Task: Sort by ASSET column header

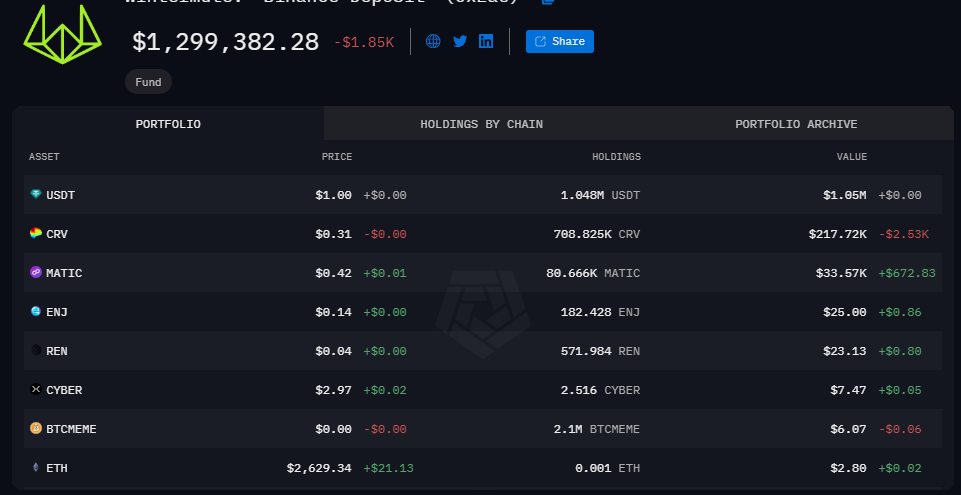Action: [44, 157]
